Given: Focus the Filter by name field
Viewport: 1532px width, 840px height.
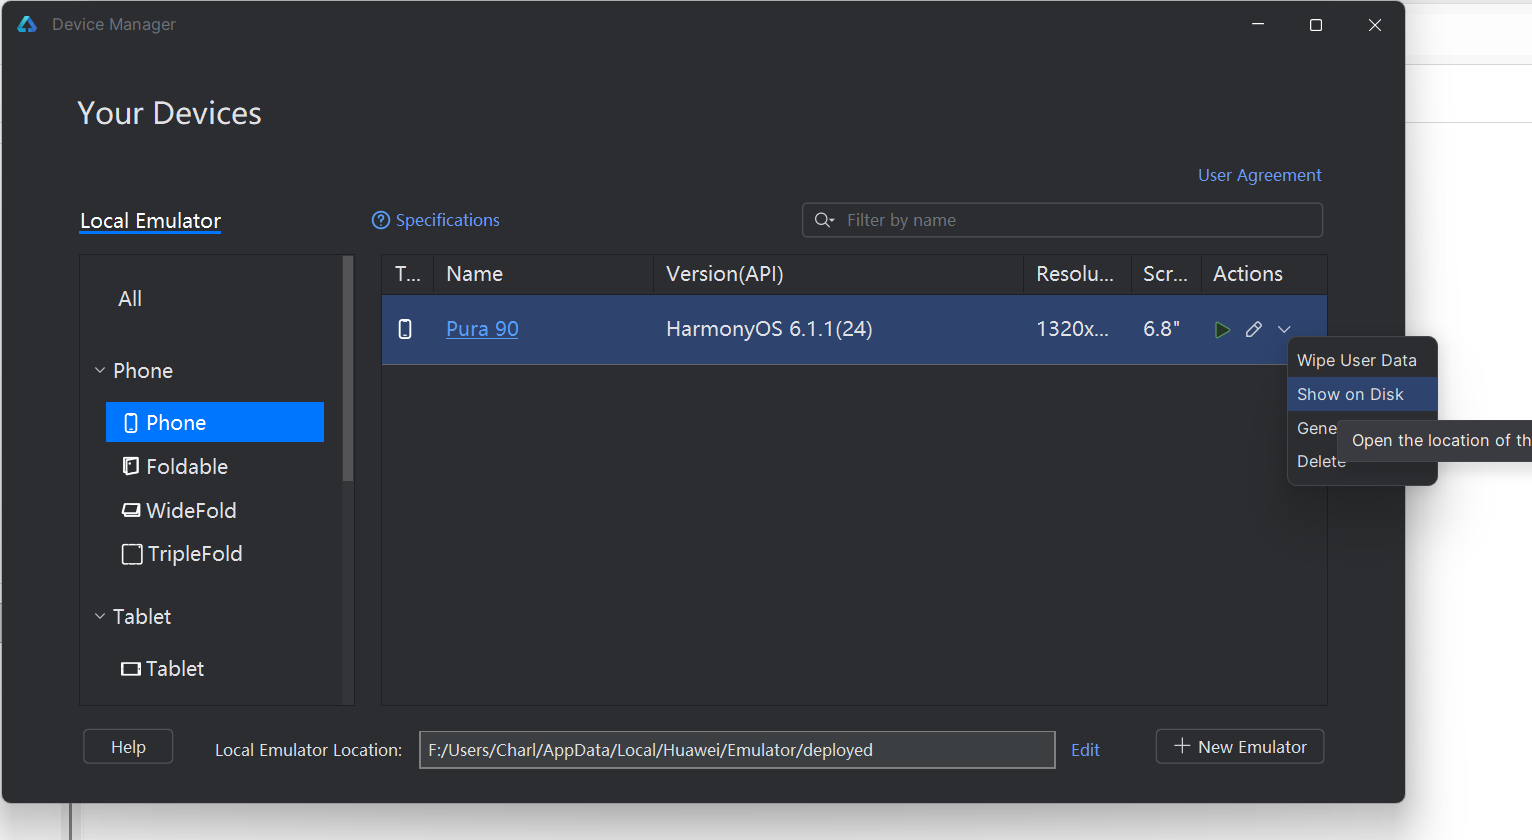Looking at the screenshot, I should (1062, 220).
